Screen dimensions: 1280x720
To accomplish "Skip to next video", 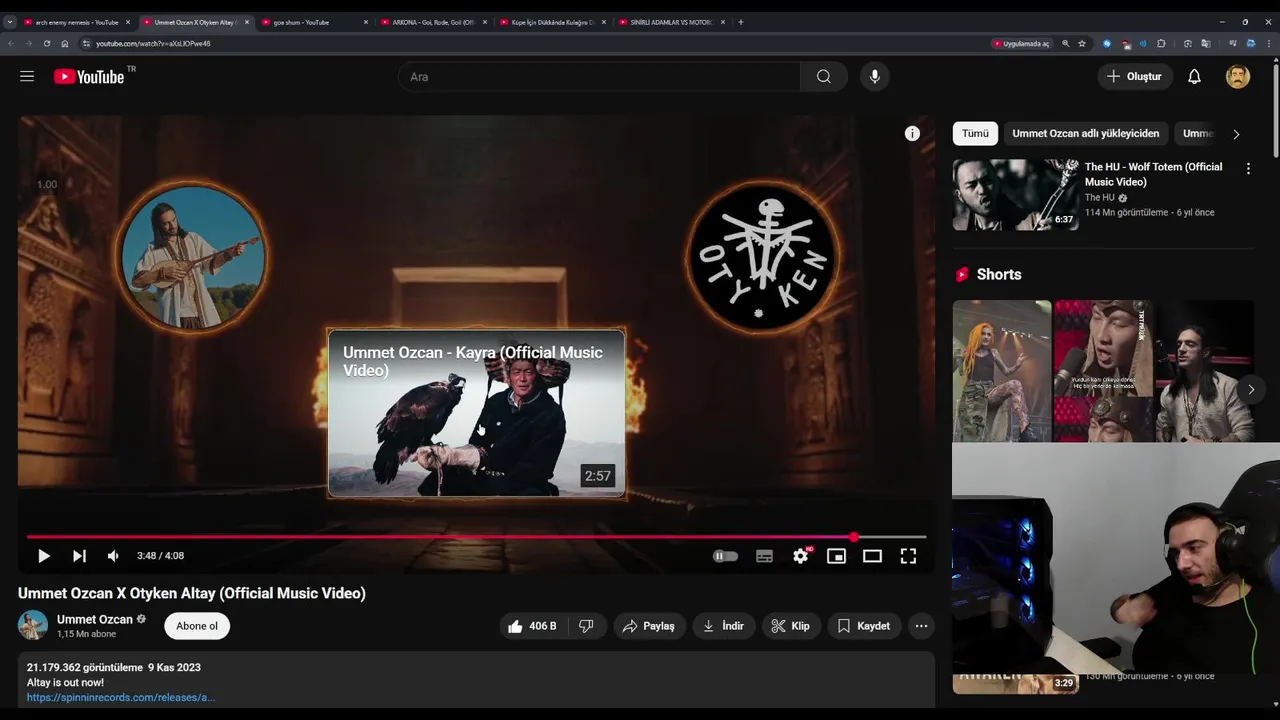I will pyautogui.click(x=79, y=556).
